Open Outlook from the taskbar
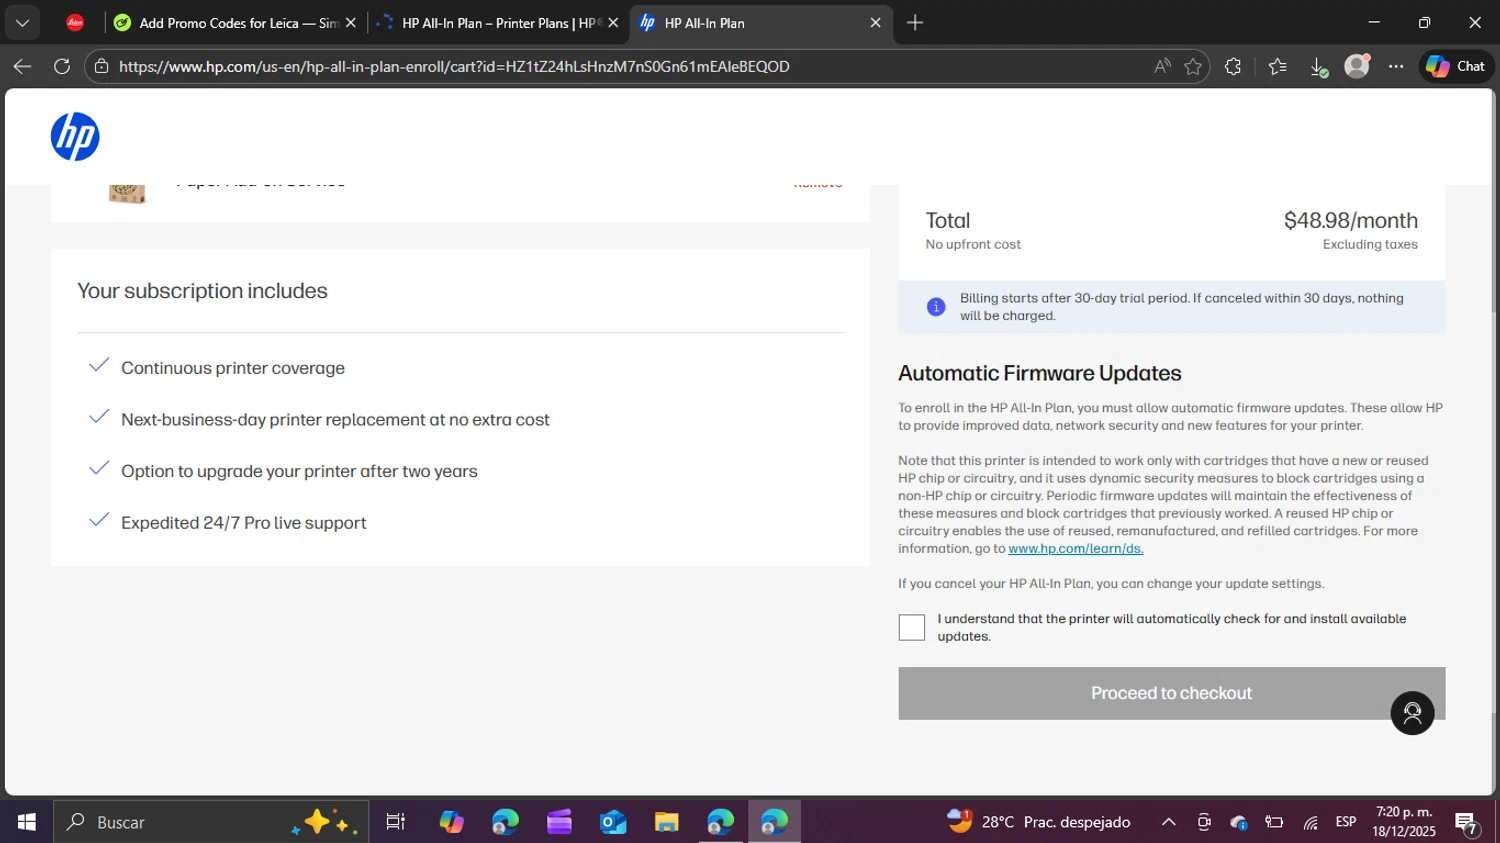The image size is (1500, 843). 613,822
